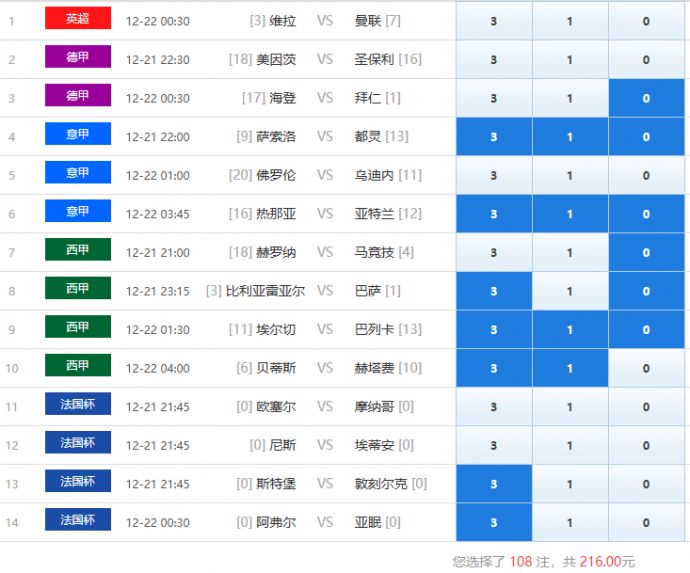Select draw 1 for 美因茨 vs 圣保利

570,60
